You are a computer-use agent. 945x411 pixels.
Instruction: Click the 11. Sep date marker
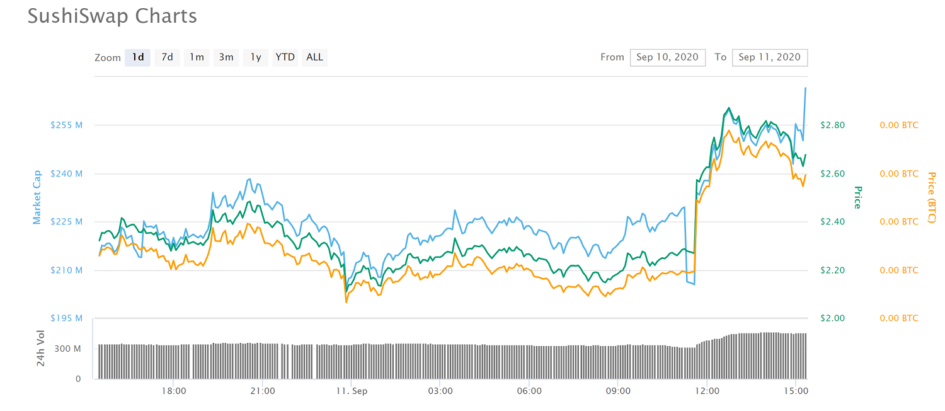pyautogui.click(x=351, y=391)
